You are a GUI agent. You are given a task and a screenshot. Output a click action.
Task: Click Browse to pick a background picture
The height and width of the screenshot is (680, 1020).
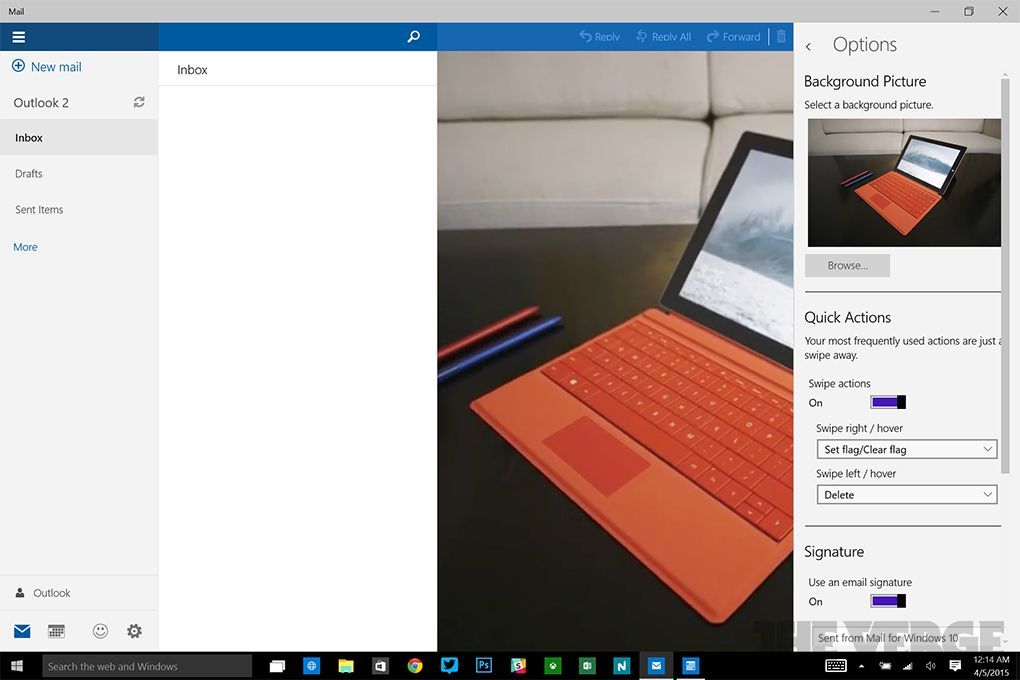(846, 265)
